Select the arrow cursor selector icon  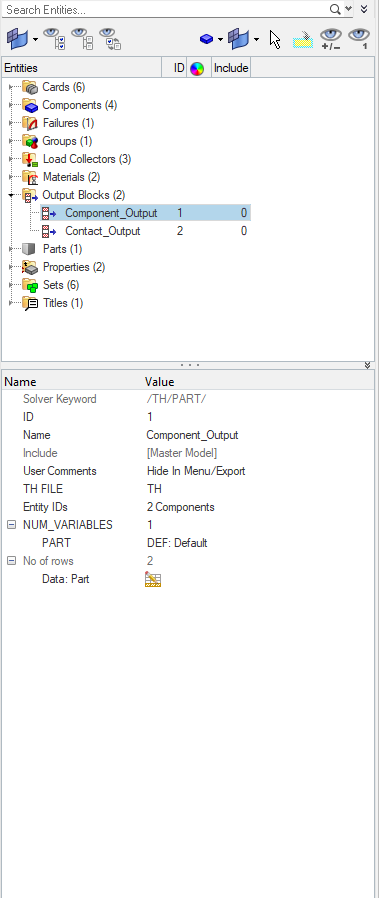tap(275, 40)
